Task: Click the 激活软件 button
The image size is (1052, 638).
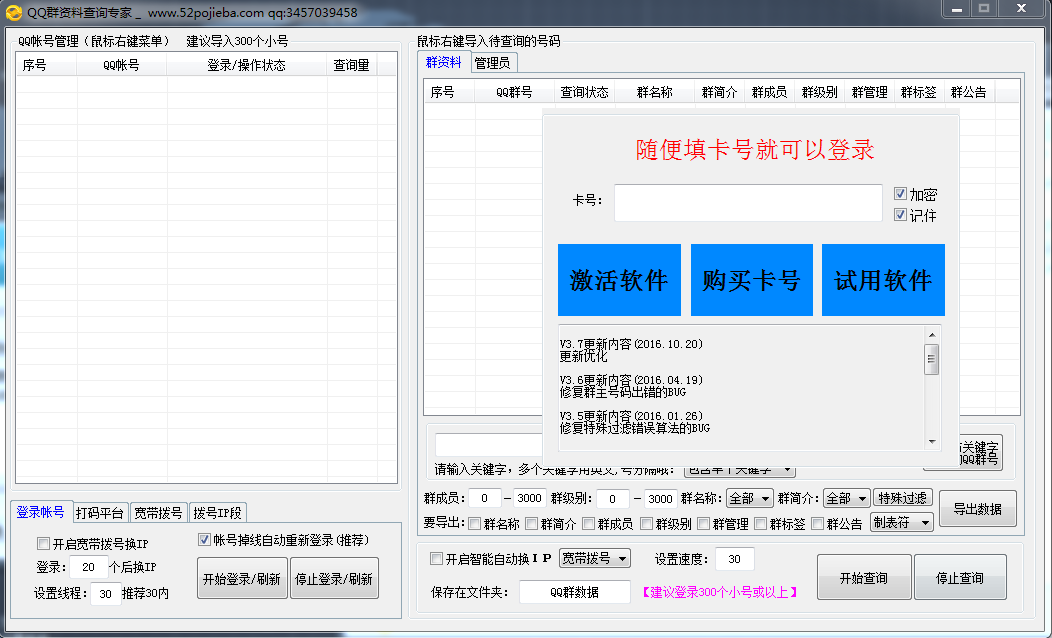Action: 619,280
